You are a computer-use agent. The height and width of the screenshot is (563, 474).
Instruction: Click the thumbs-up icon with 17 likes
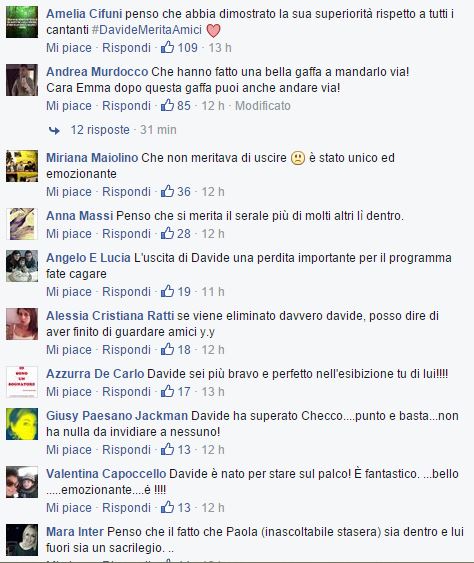167,391
